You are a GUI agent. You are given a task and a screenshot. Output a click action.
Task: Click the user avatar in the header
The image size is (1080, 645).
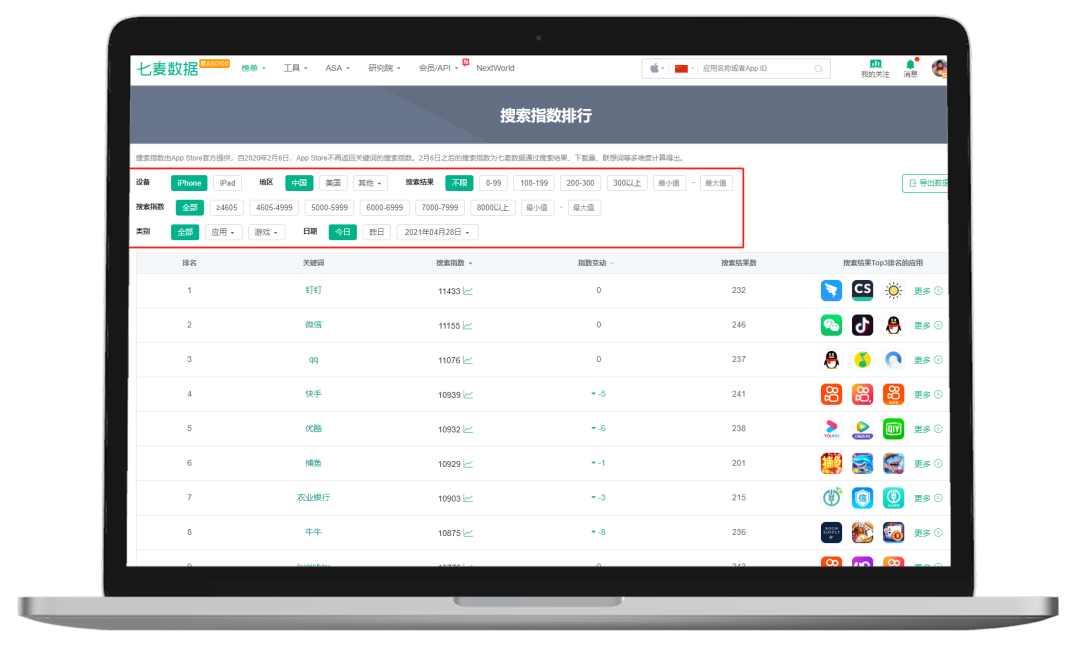point(939,68)
